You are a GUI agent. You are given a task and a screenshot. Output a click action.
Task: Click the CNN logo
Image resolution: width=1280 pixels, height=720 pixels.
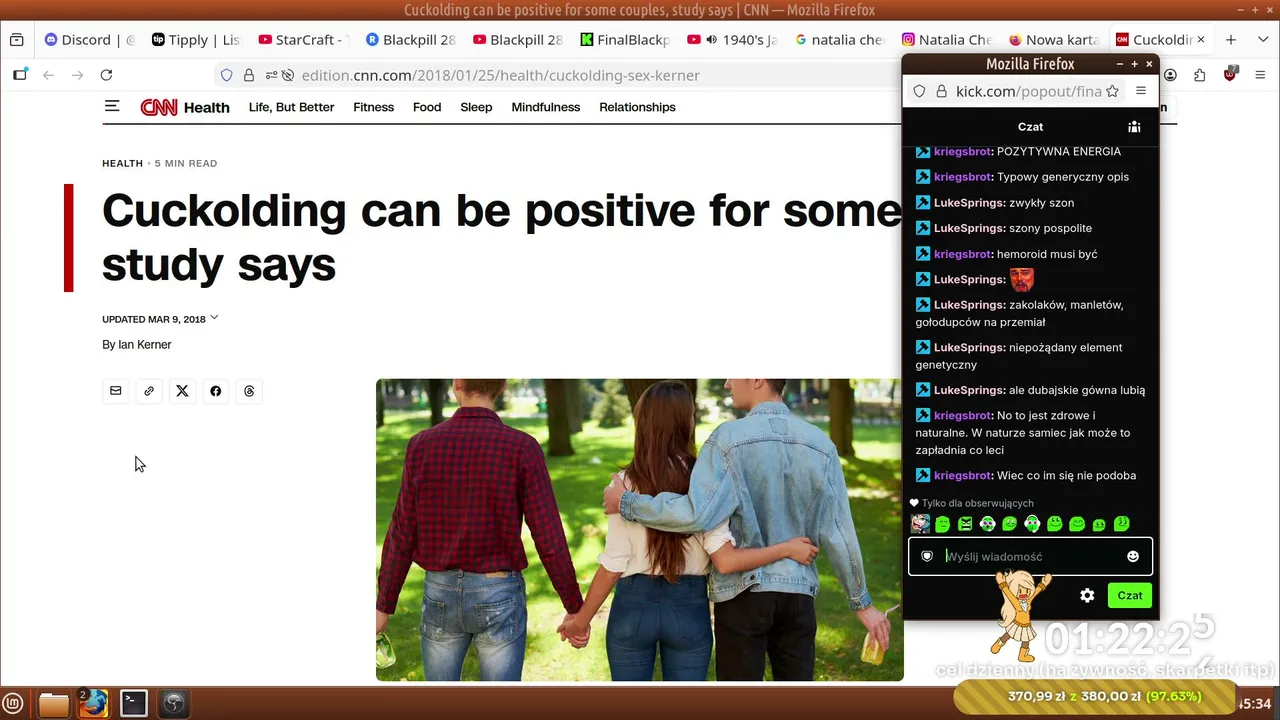pos(159,107)
